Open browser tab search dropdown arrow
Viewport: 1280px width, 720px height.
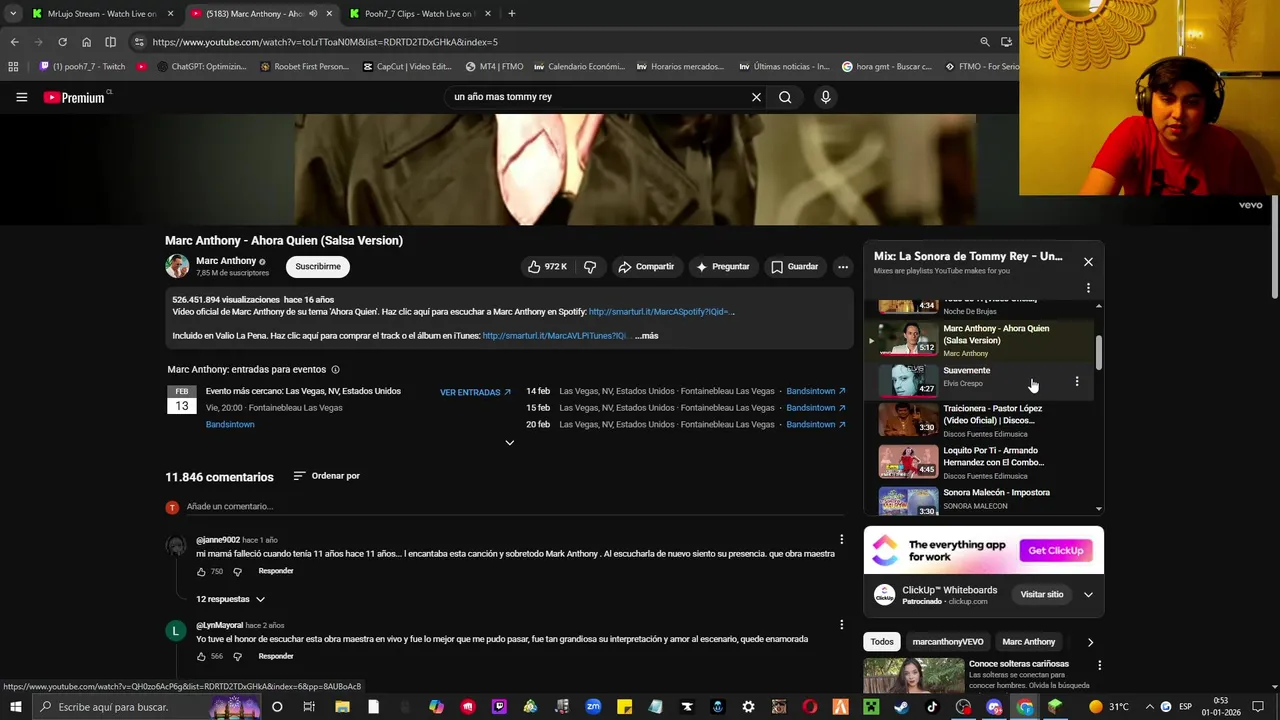pos(12,14)
